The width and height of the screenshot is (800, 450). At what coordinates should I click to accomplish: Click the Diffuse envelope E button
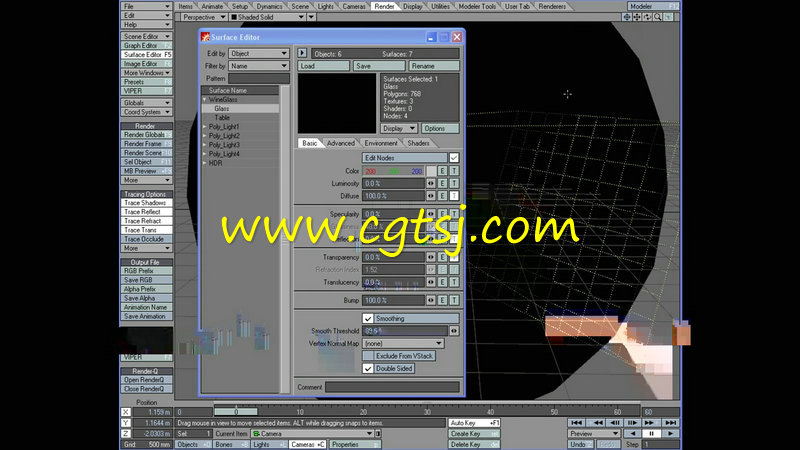tap(442, 196)
